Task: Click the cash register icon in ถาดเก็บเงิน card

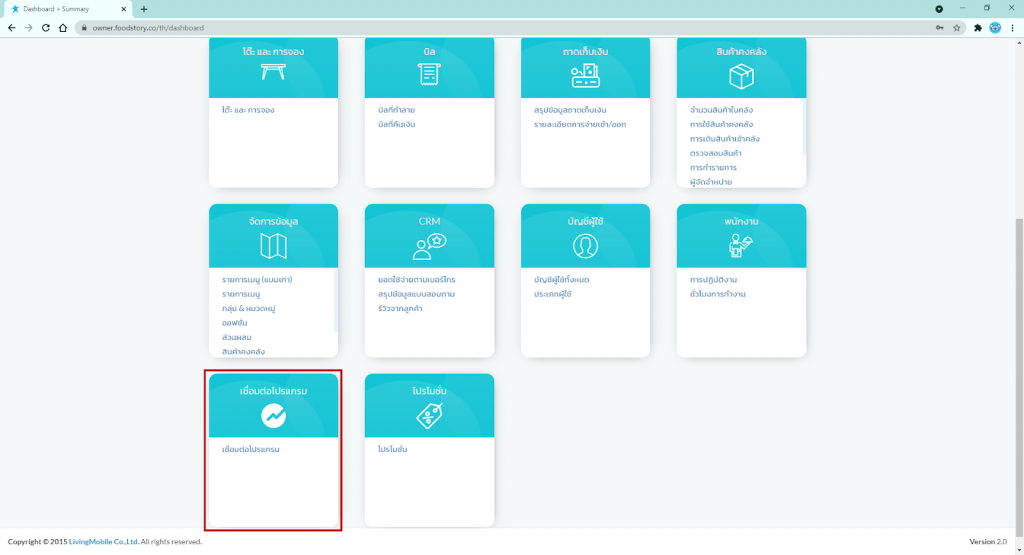Action: click(x=585, y=73)
